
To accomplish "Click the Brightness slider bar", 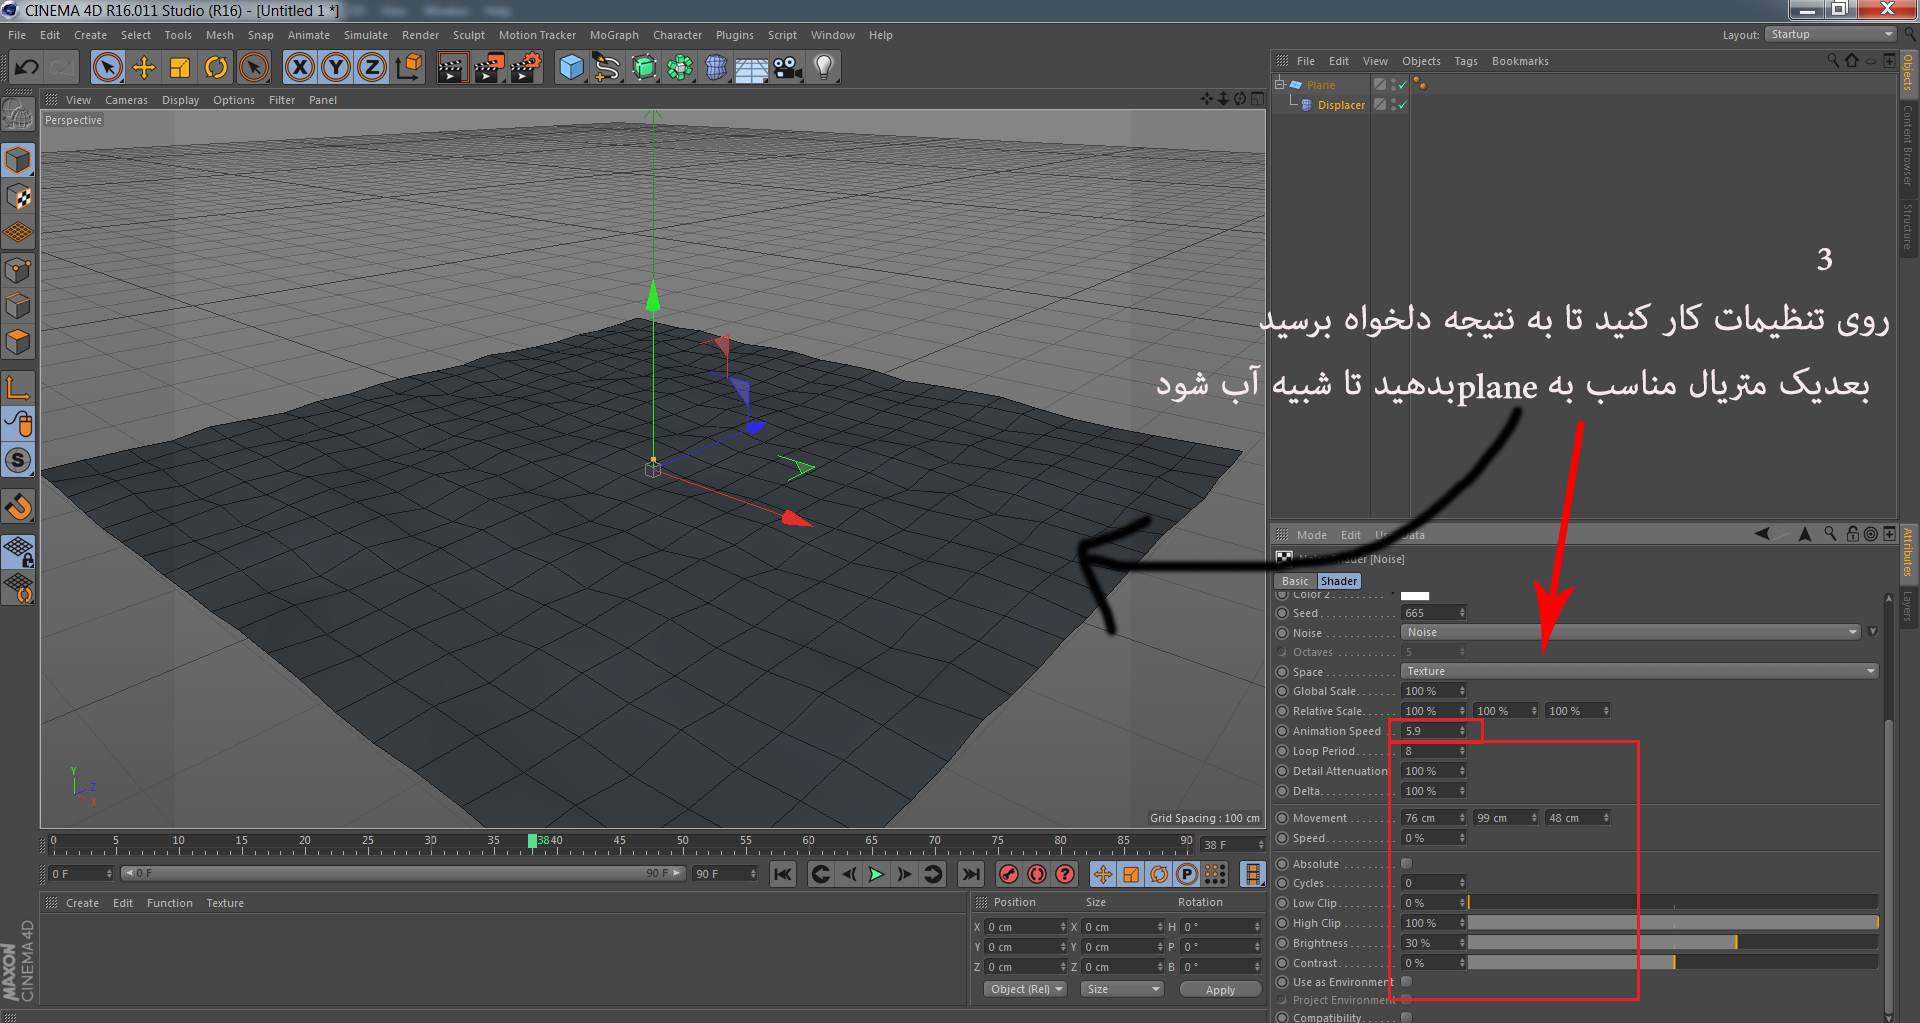I will (1673, 943).
